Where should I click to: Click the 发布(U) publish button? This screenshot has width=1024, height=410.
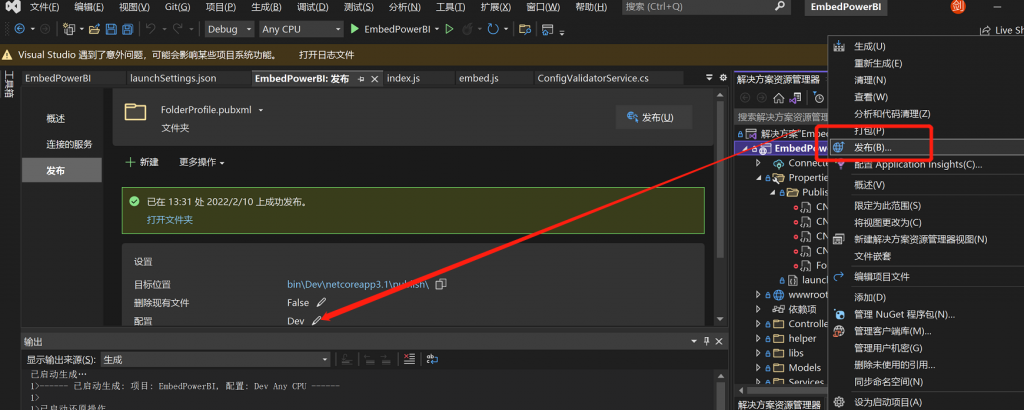click(x=654, y=118)
